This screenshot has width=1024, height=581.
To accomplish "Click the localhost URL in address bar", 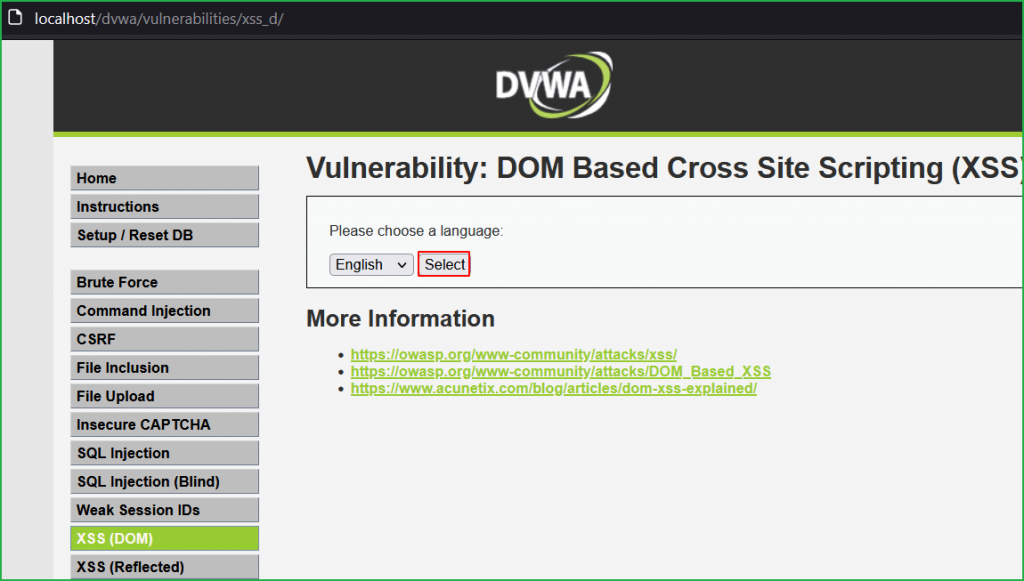I will coord(159,18).
